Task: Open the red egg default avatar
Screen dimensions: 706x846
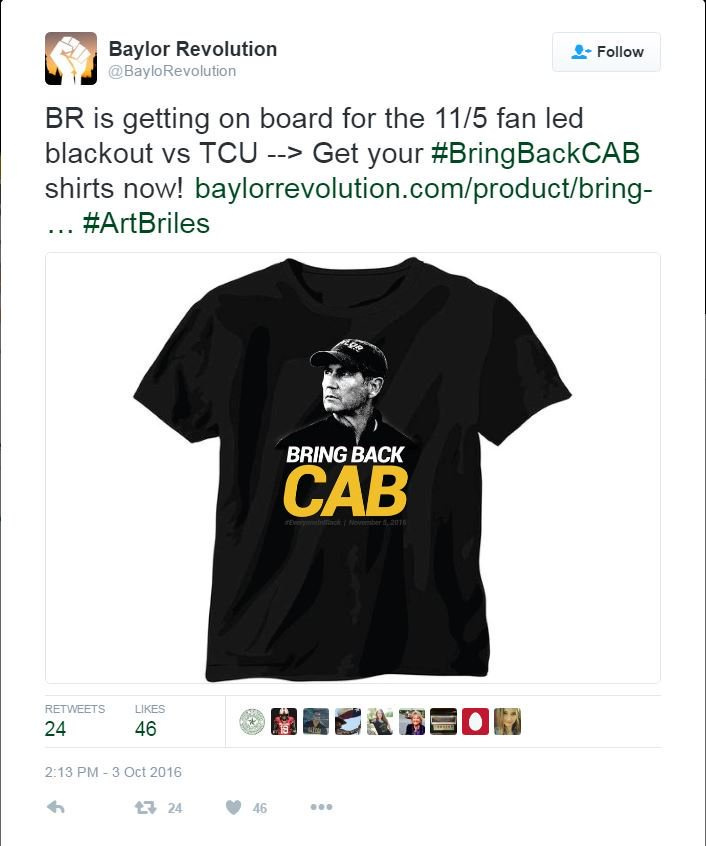Action: click(x=475, y=721)
